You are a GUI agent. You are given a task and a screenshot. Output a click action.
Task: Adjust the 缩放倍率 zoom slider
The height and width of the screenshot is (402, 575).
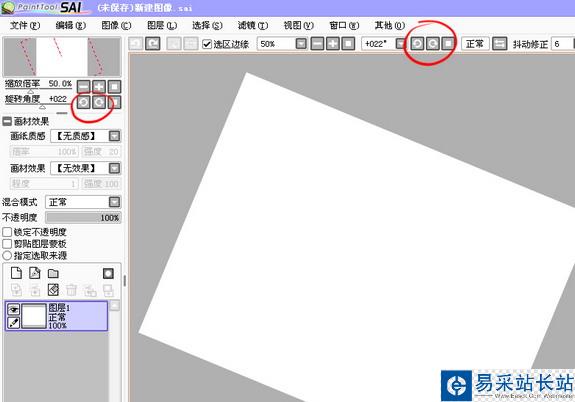31,91
